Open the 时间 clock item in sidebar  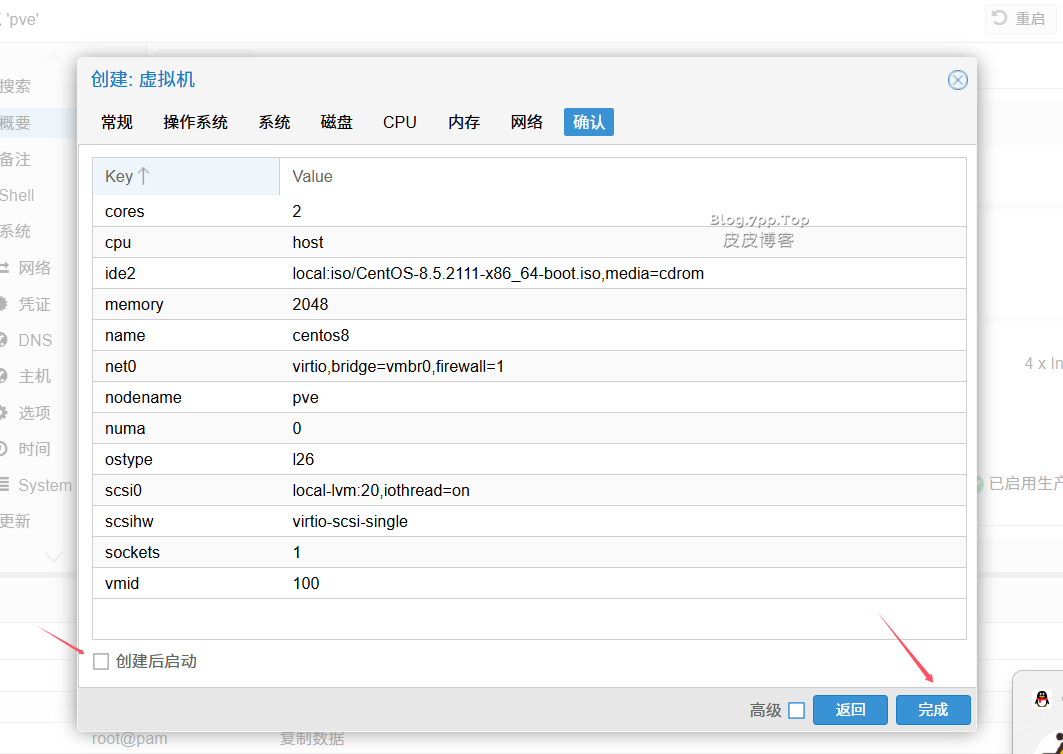(x=34, y=449)
